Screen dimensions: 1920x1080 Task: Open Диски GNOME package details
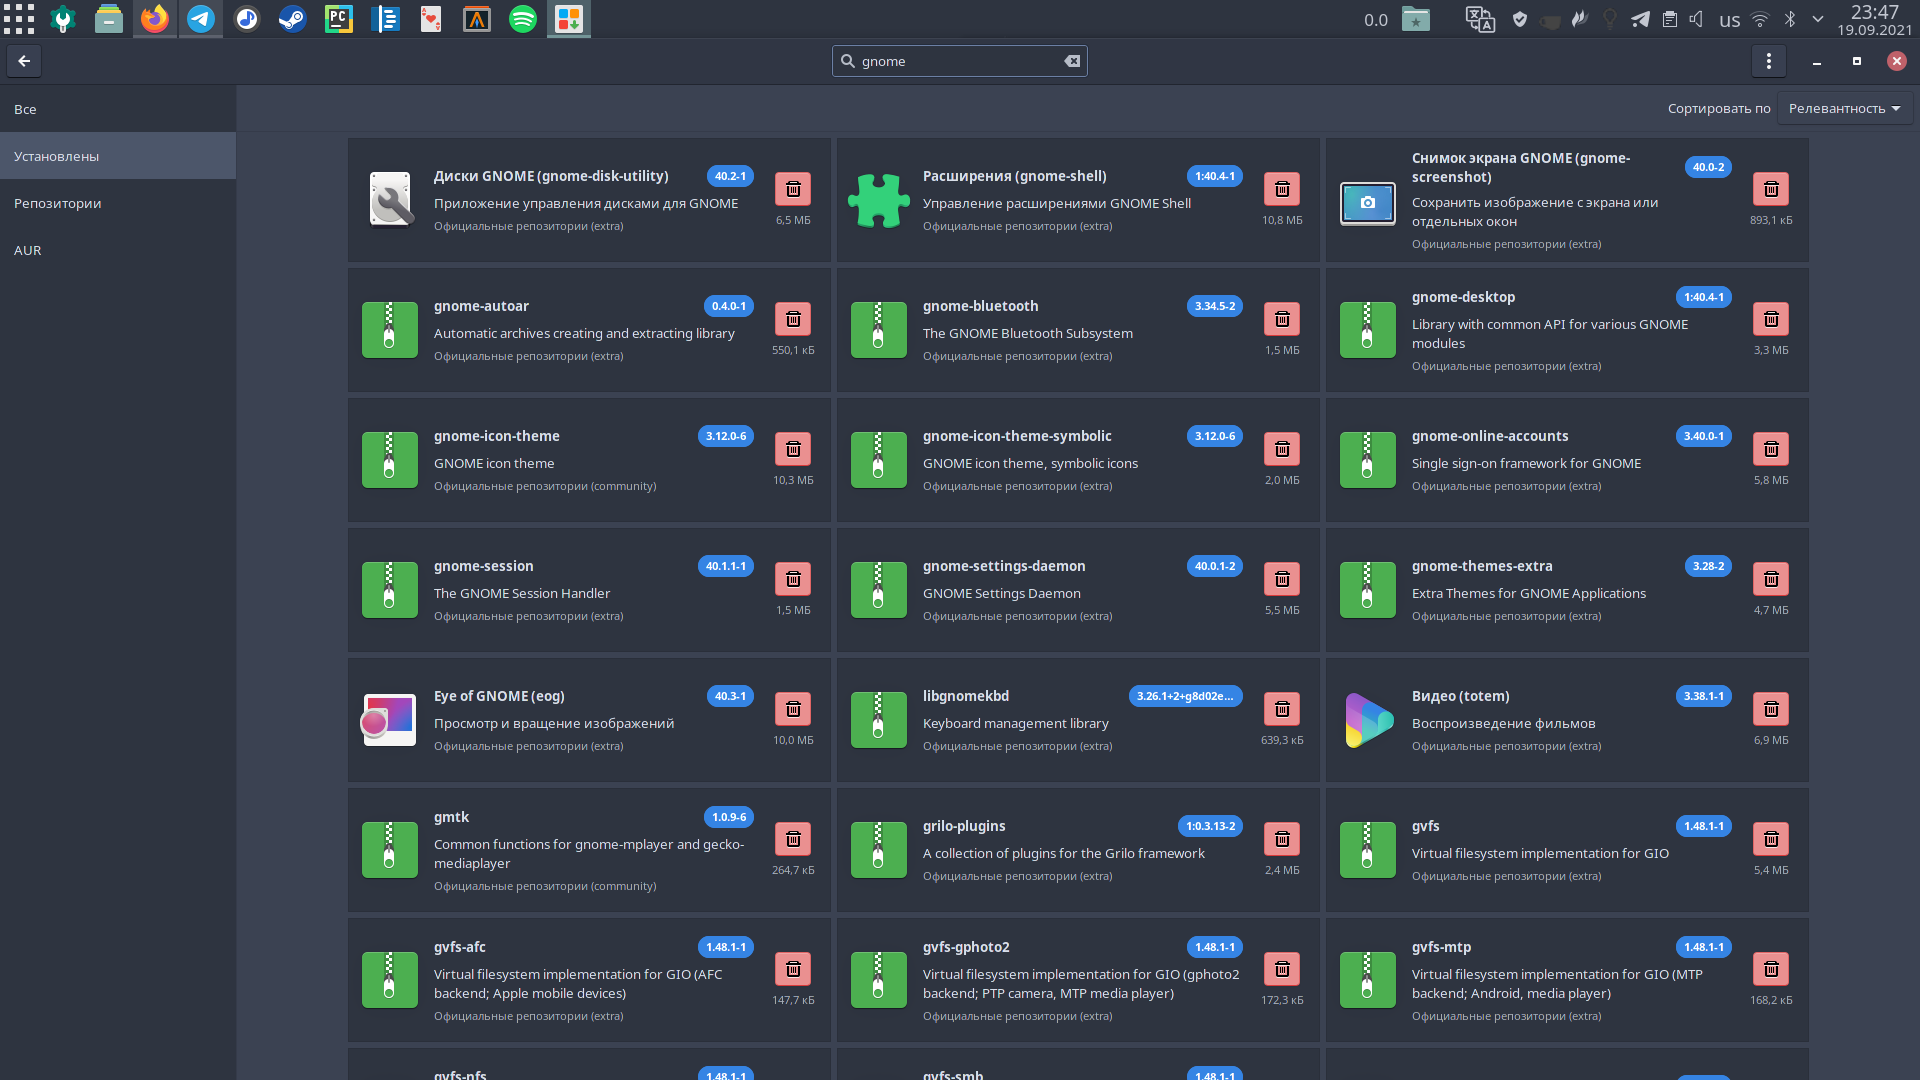click(551, 176)
